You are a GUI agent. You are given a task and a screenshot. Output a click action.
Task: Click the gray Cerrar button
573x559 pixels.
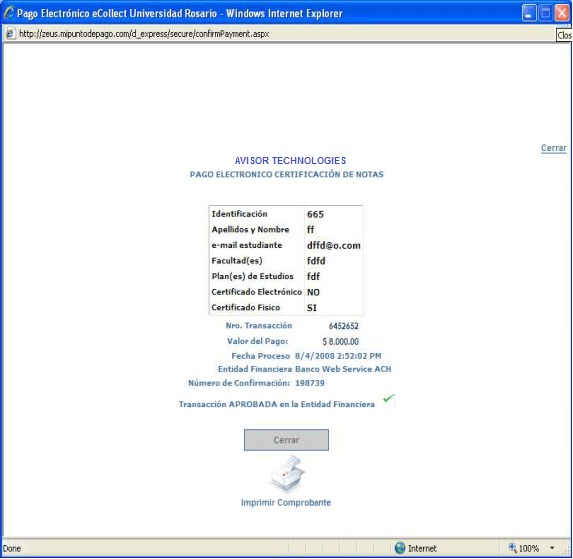286,440
